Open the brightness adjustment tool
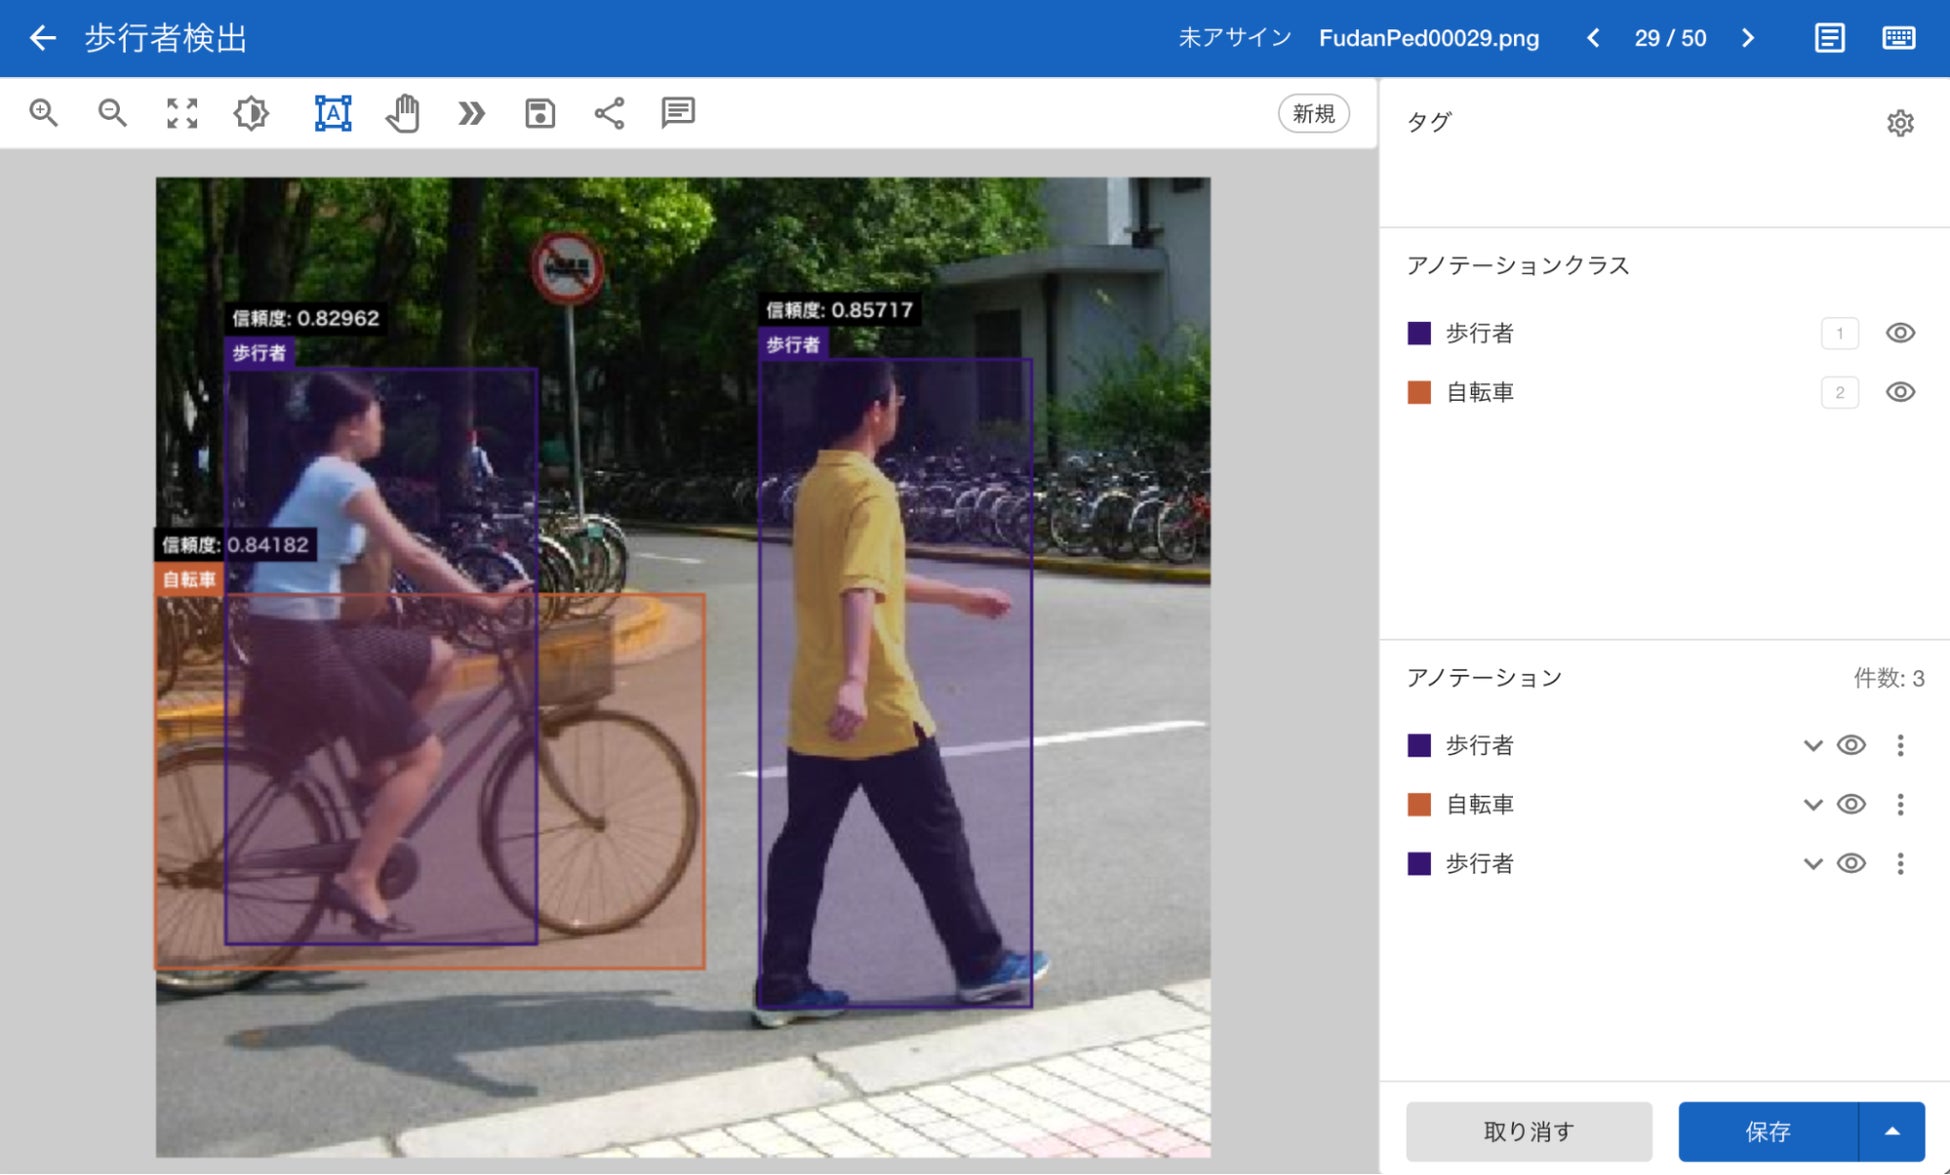This screenshot has height=1175, width=1950. 251,113
